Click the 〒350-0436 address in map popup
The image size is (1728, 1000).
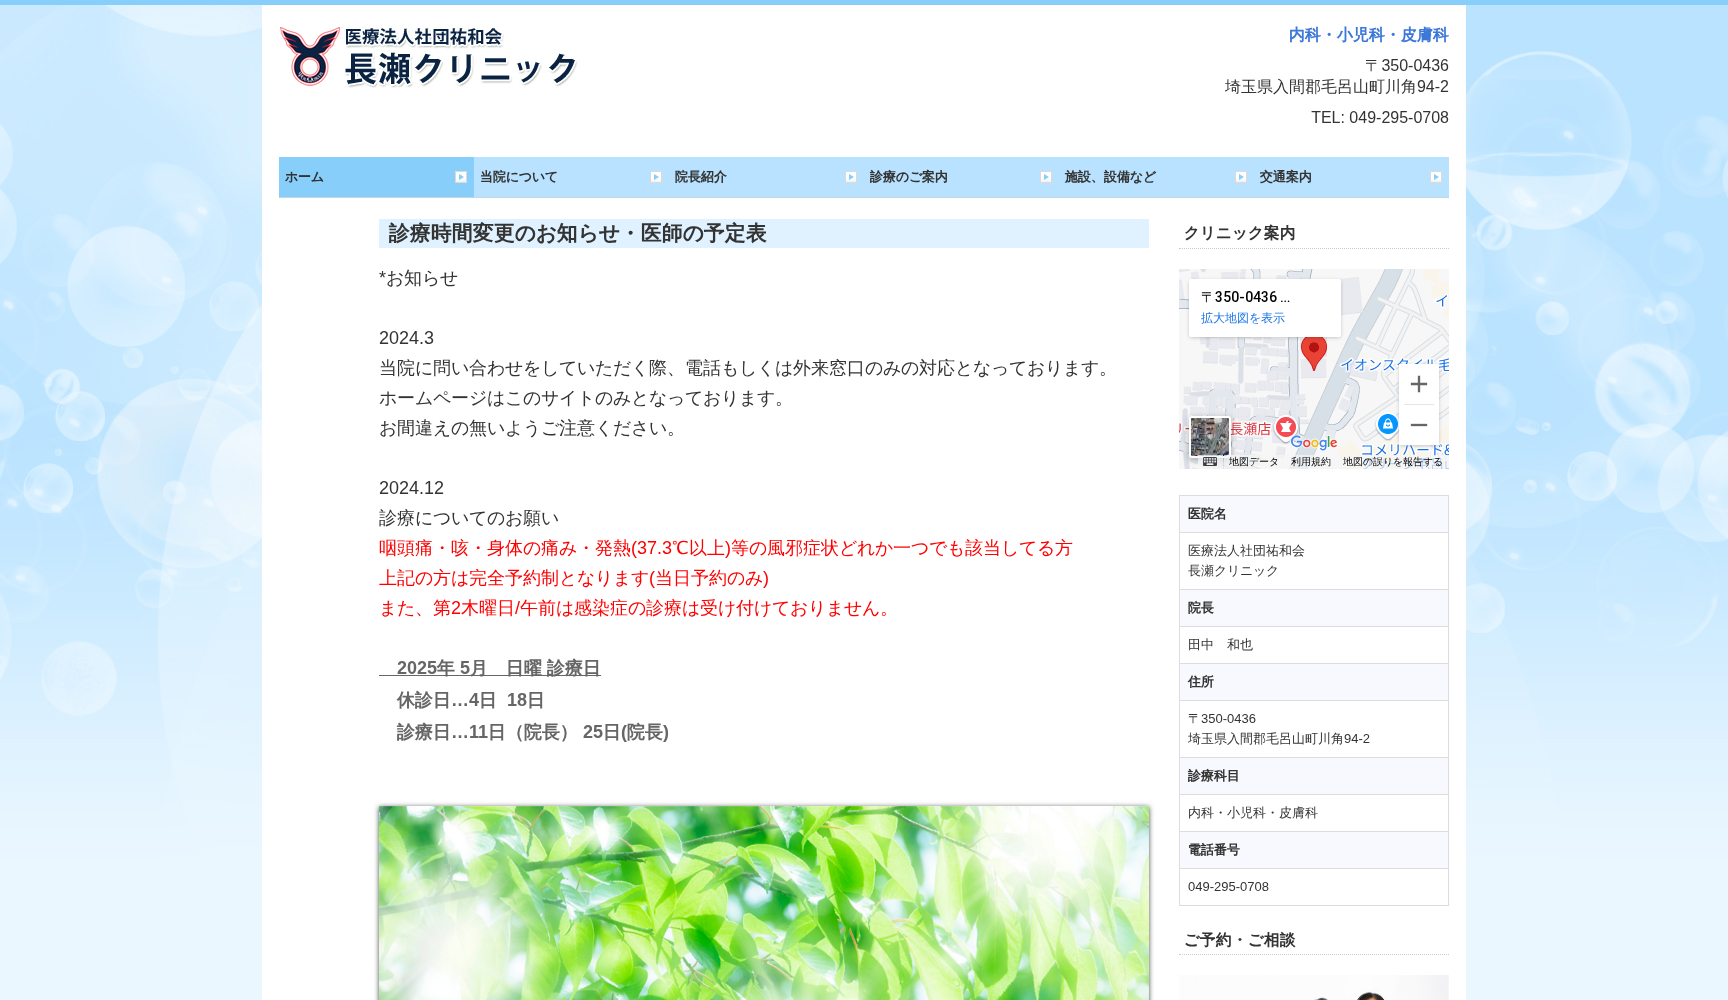tap(1246, 297)
